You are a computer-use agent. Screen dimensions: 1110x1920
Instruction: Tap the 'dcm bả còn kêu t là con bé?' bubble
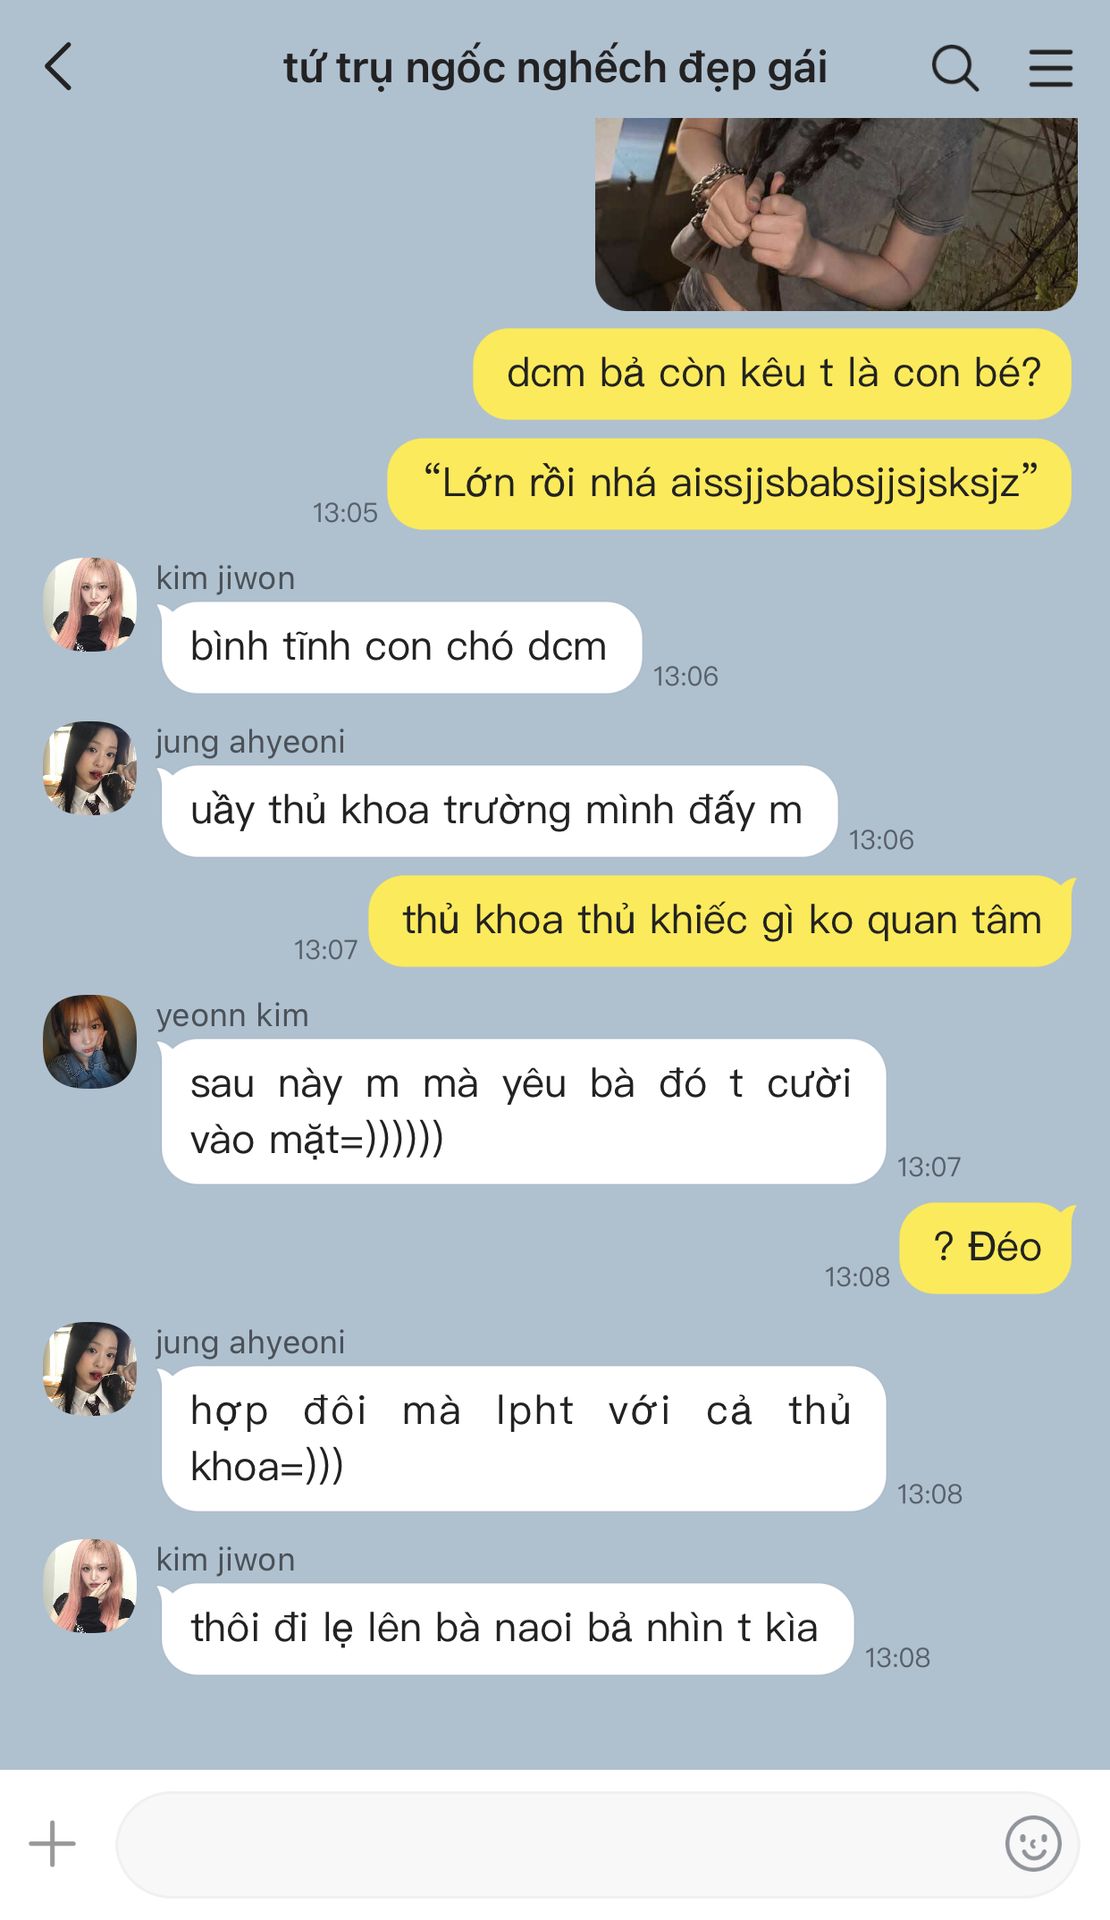(772, 373)
